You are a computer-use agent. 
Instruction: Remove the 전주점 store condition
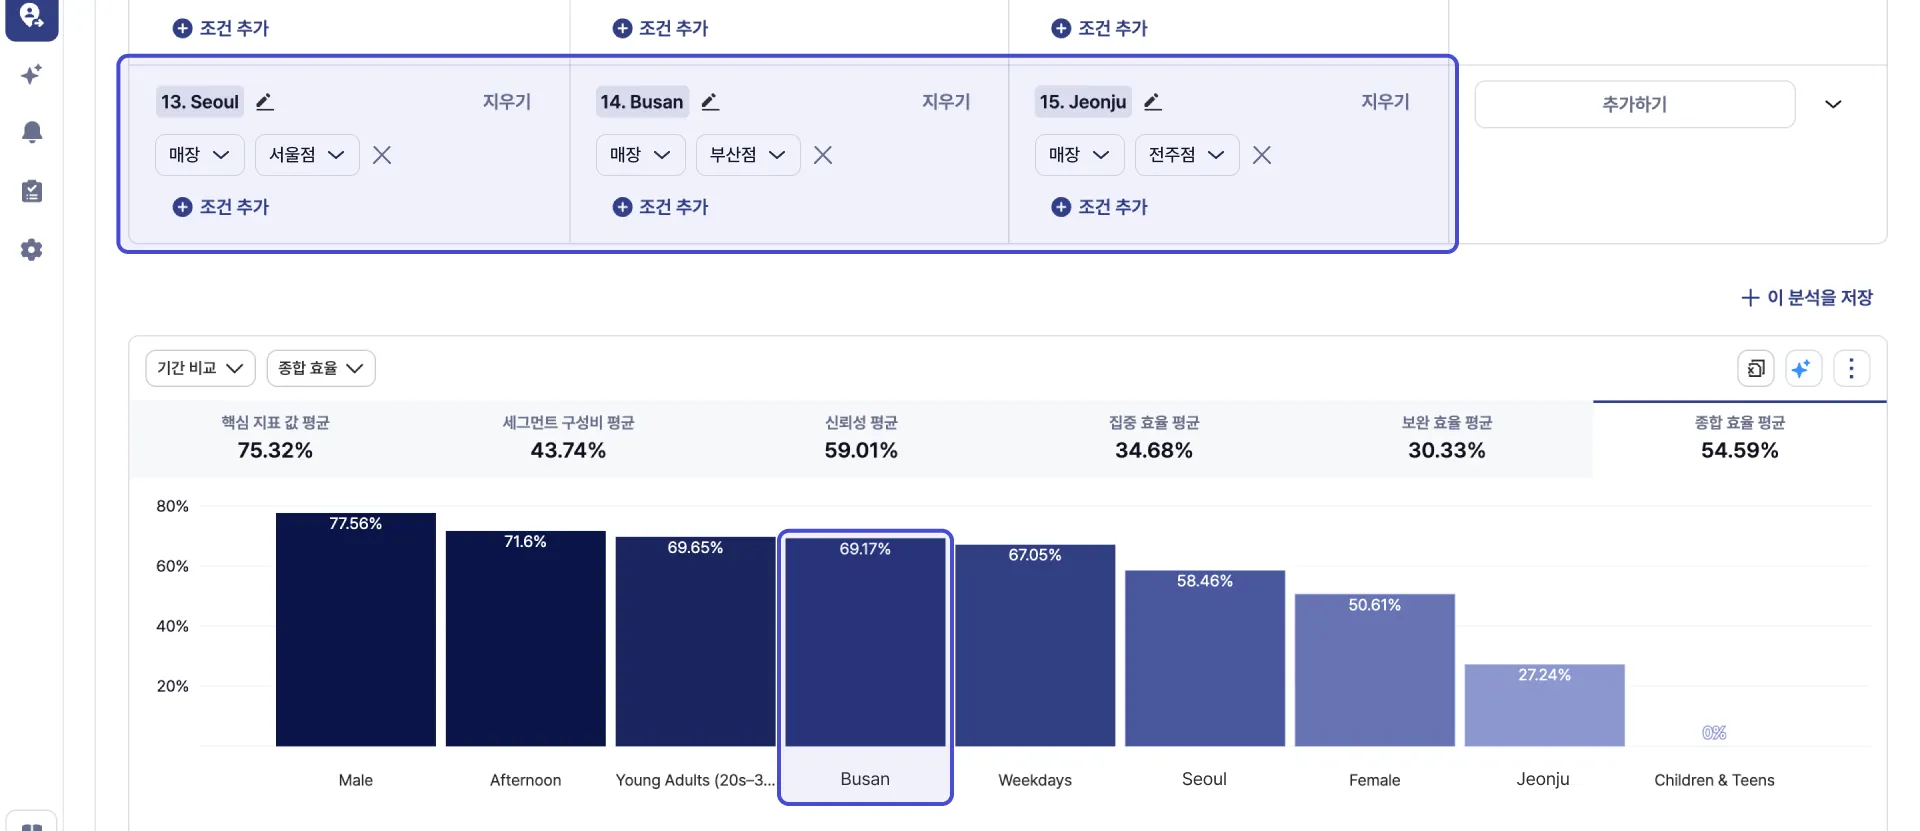pos(1262,155)
